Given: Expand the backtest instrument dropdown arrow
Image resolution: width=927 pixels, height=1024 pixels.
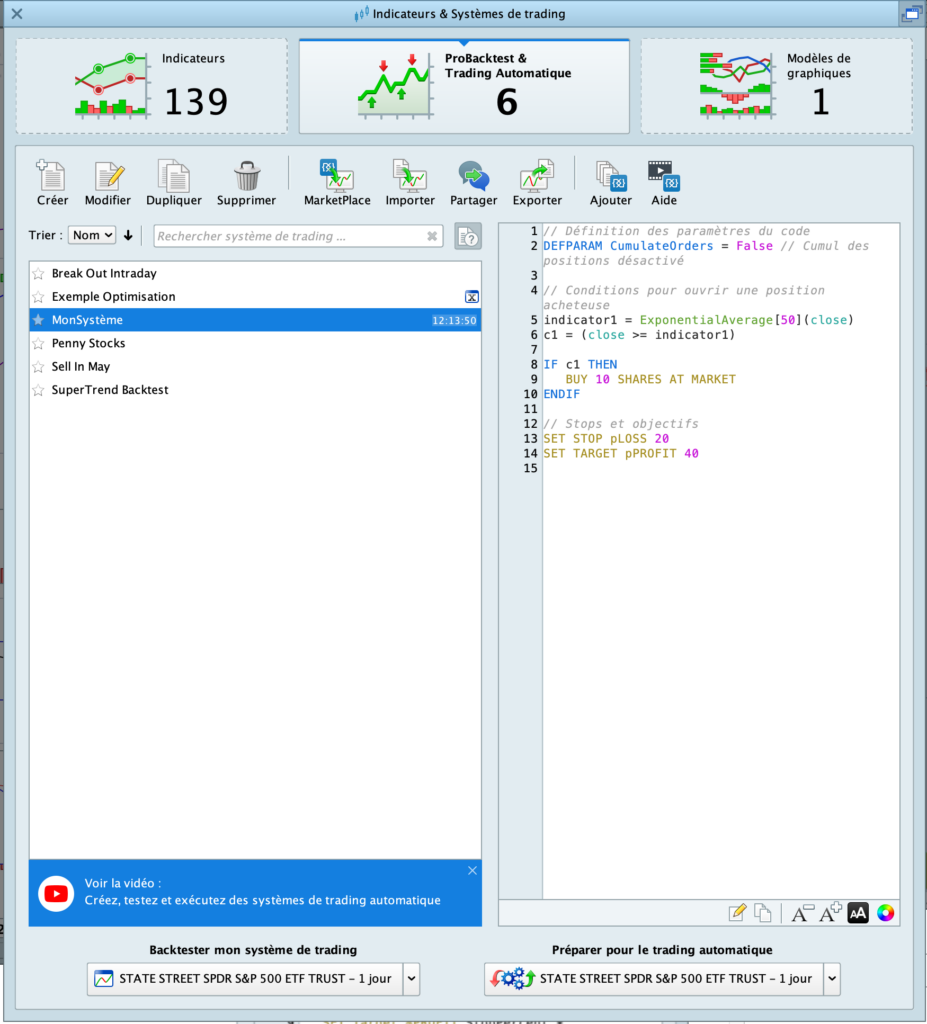Looking at the screenshot, I should click(411, 979).
